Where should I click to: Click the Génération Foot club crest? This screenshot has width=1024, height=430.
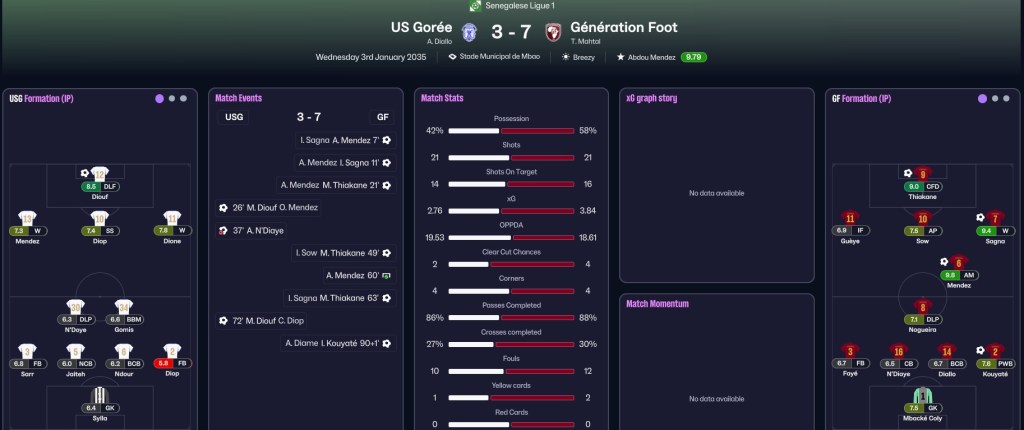(553, 32)
